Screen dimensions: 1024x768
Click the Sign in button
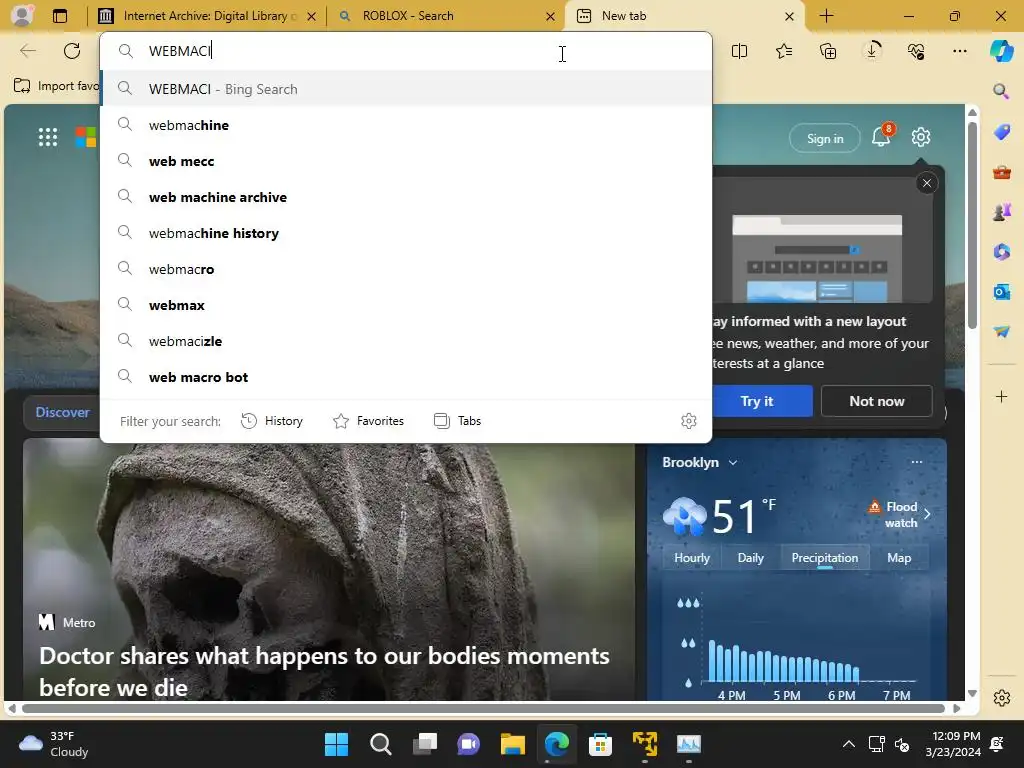point(825,138)
